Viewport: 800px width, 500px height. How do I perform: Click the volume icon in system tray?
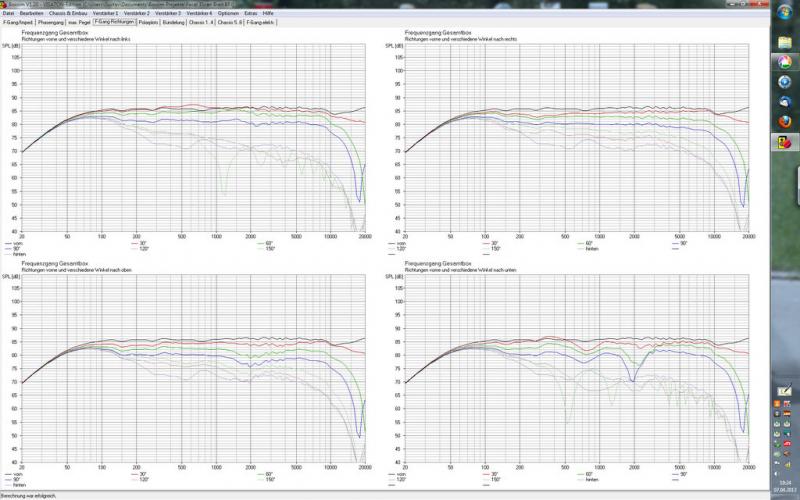point(777,473)
